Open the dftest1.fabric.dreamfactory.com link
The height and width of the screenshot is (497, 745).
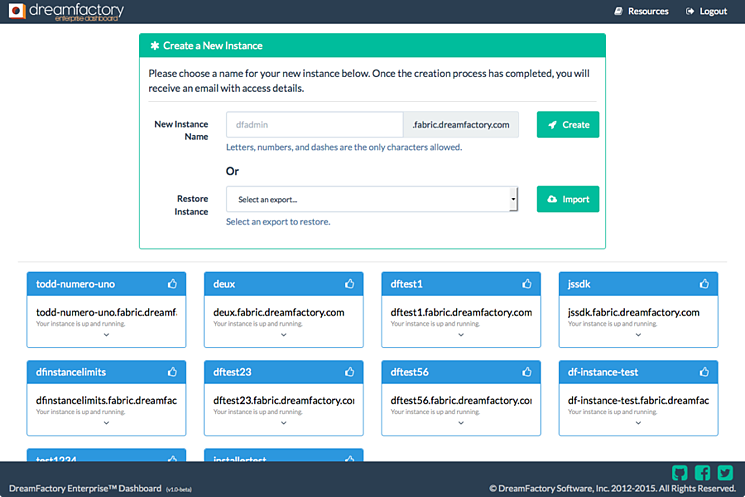[x=461, y=312]
